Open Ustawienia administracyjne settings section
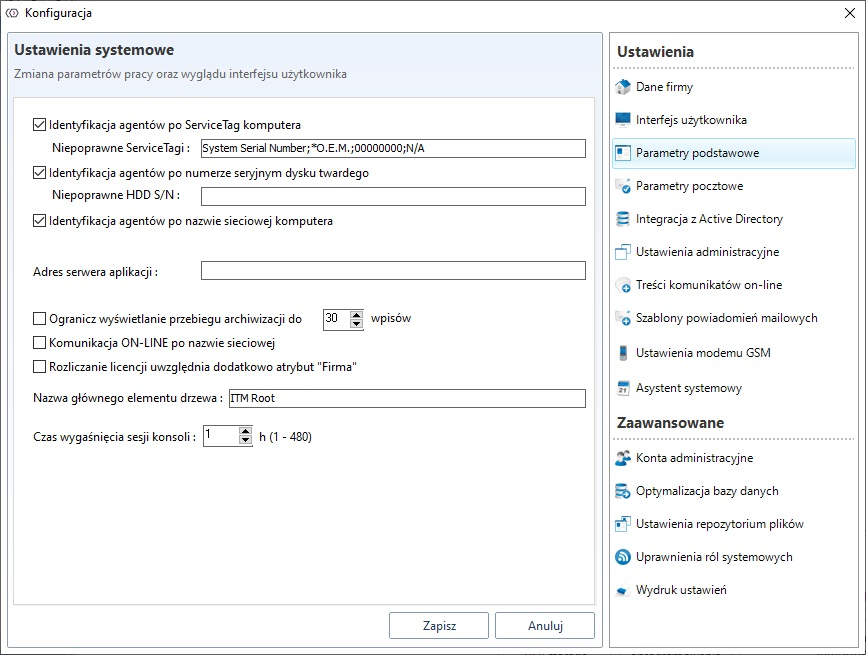Screen dimensions: 866x655 [707, 252]
